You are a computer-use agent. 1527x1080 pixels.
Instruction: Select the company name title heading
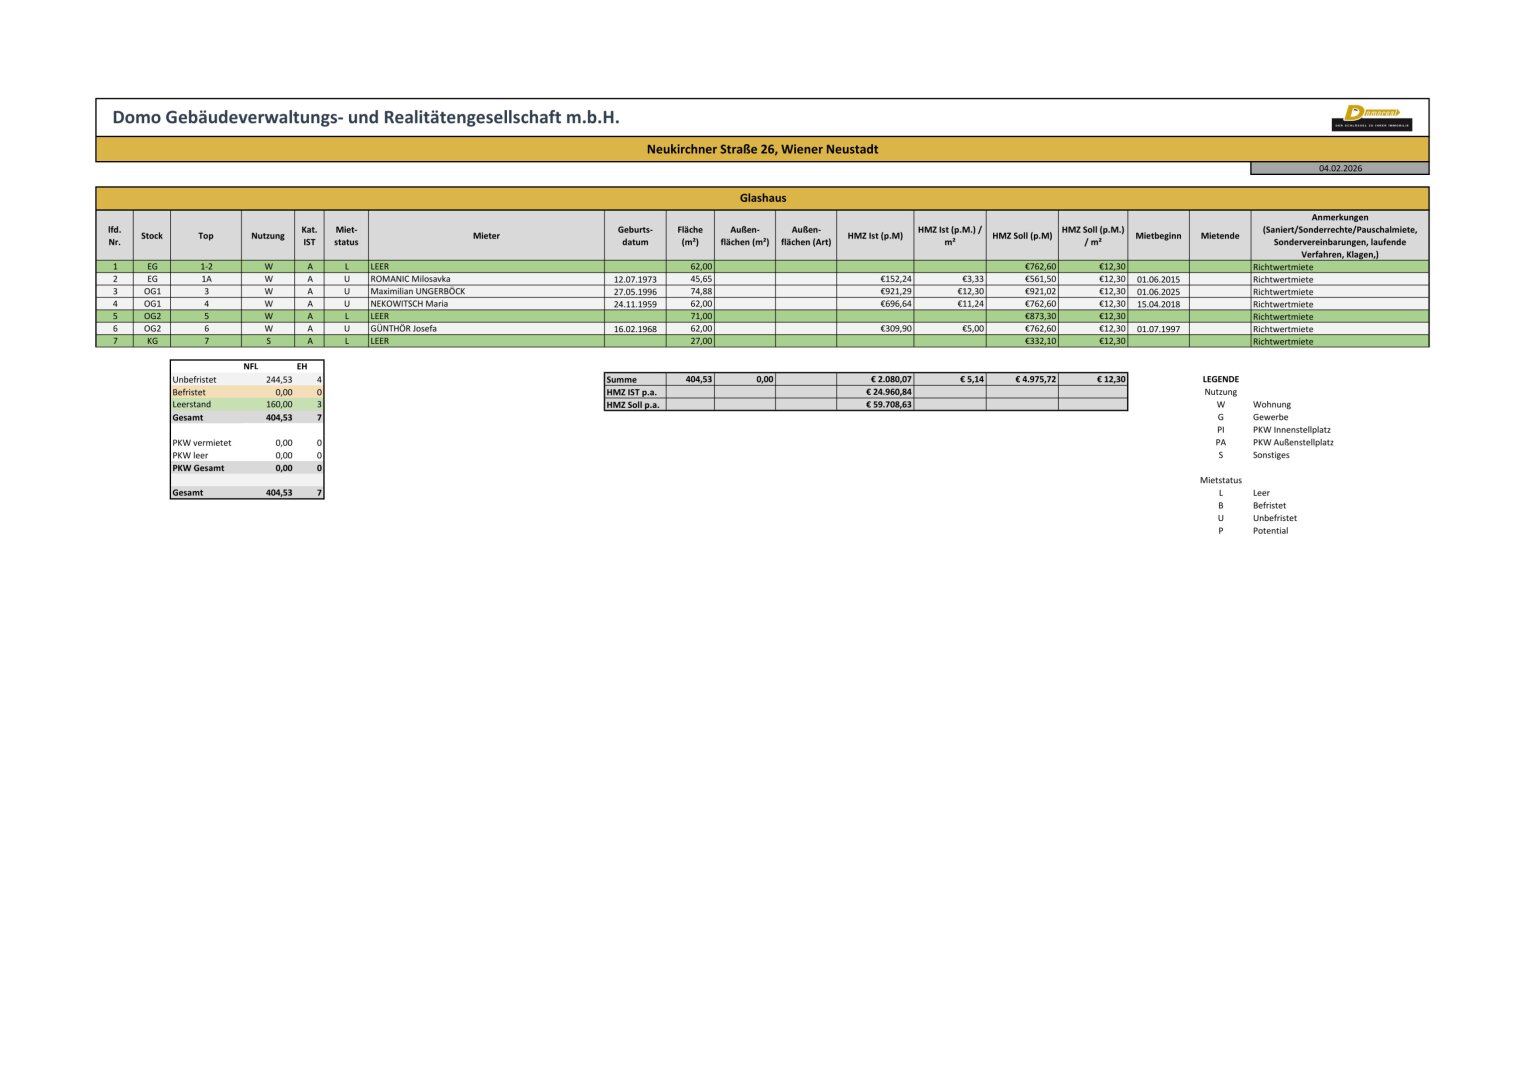pyautogui.click(x=366, y=118)
